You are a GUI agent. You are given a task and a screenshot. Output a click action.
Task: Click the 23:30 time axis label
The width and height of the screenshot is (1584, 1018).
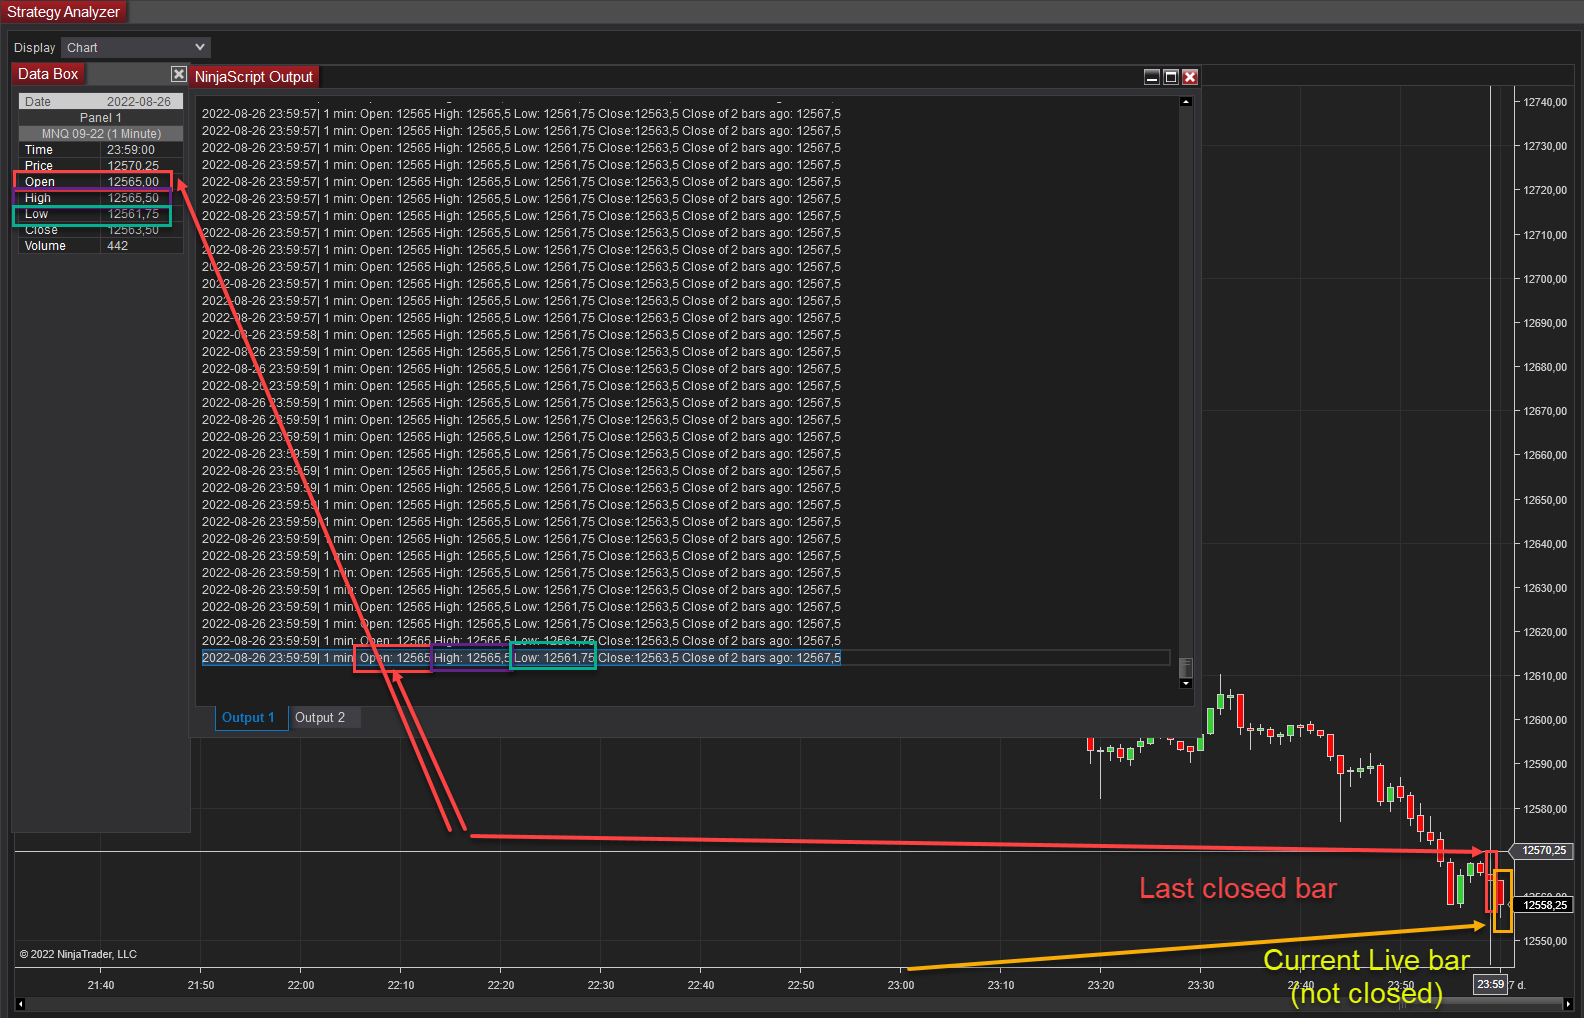1201,985
